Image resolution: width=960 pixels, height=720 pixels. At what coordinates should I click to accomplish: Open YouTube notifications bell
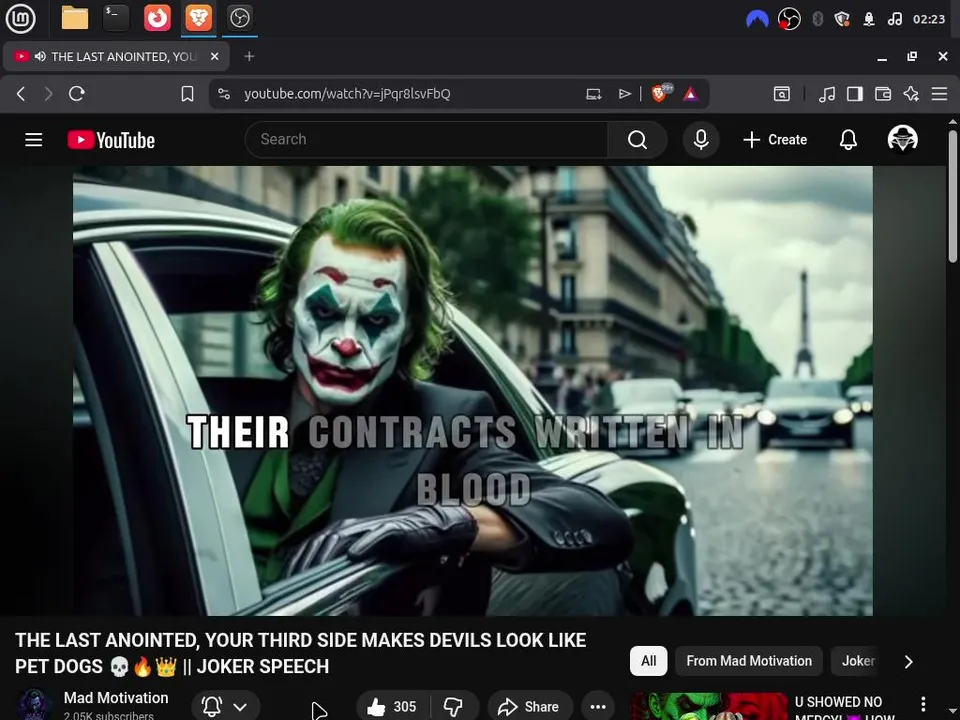point(848,140)
